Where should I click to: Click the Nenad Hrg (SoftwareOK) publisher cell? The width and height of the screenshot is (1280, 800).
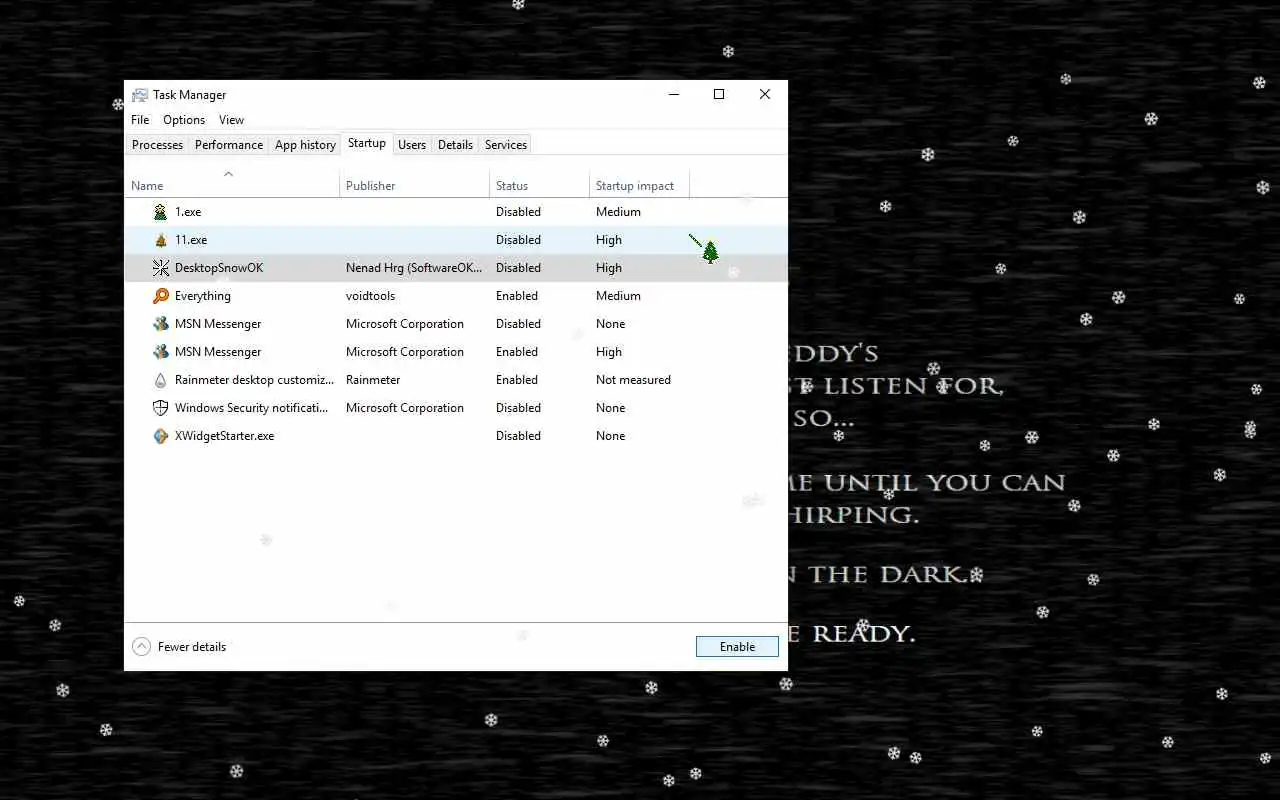tap(414, 268)
